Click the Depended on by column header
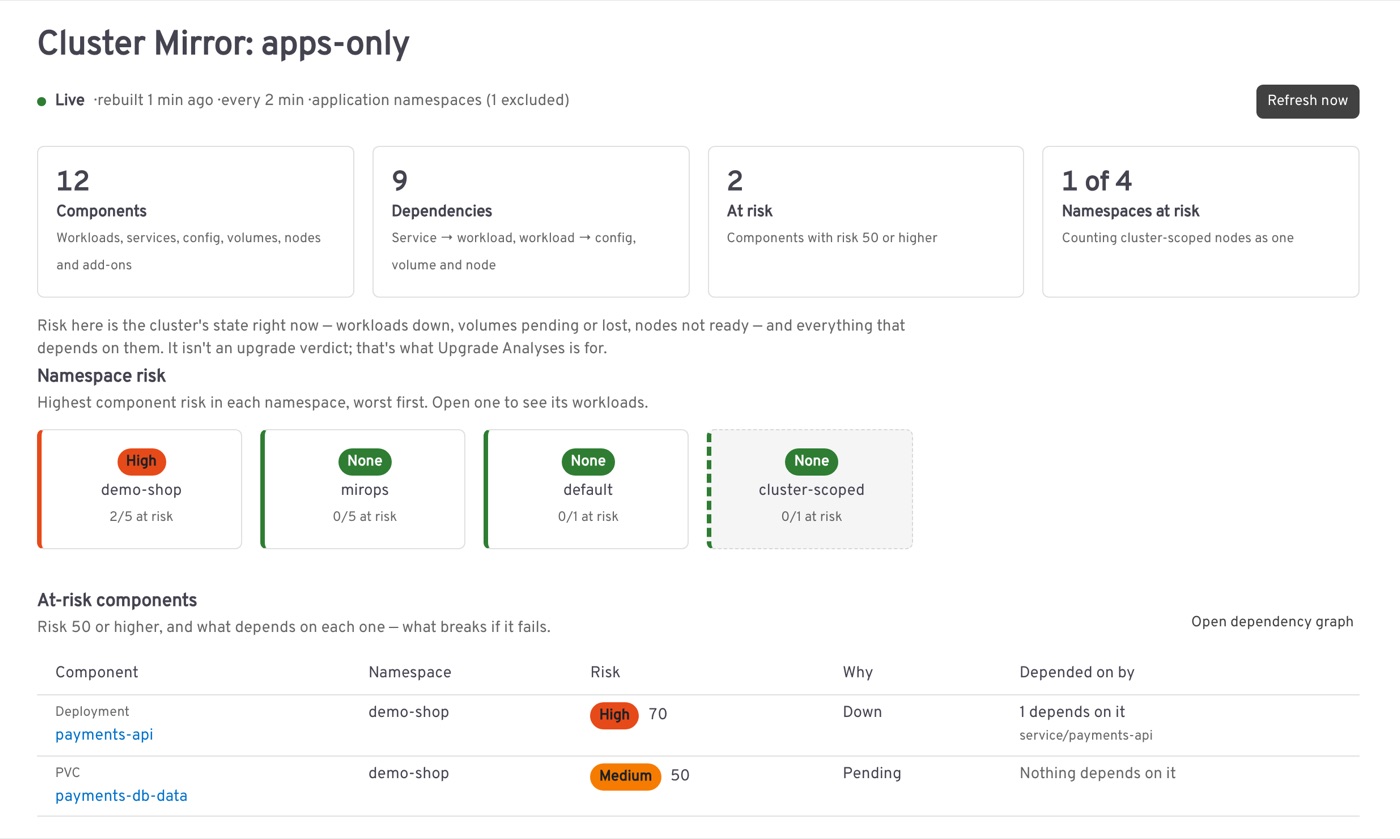Screen dimensions: 1400x839 point(1077,673)
